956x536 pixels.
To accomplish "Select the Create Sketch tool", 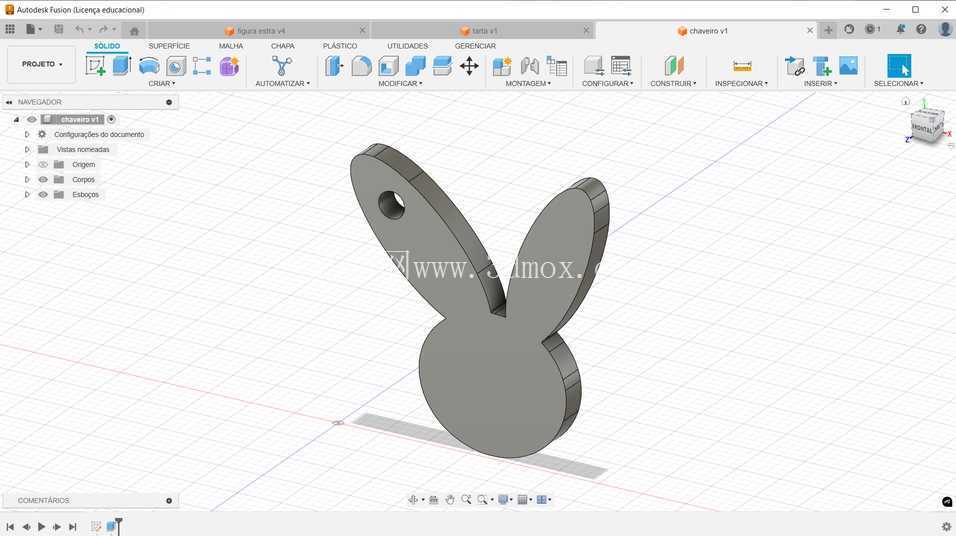I will pyautogui.click(x=95, y=66).
